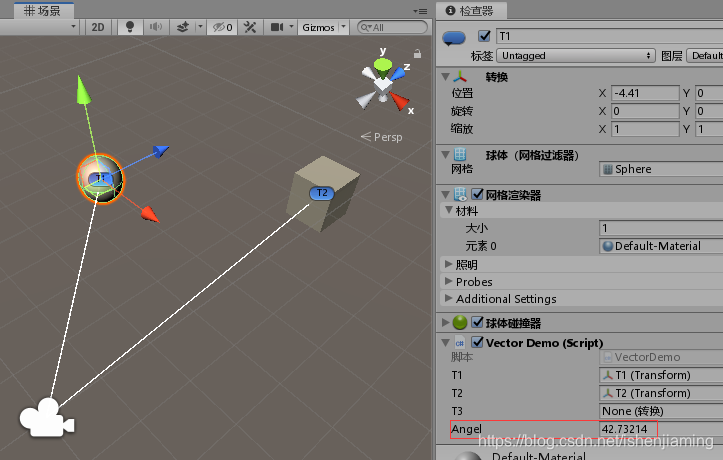Toggle the Persp projection label
723x460 pixels.
click(381, 137)
